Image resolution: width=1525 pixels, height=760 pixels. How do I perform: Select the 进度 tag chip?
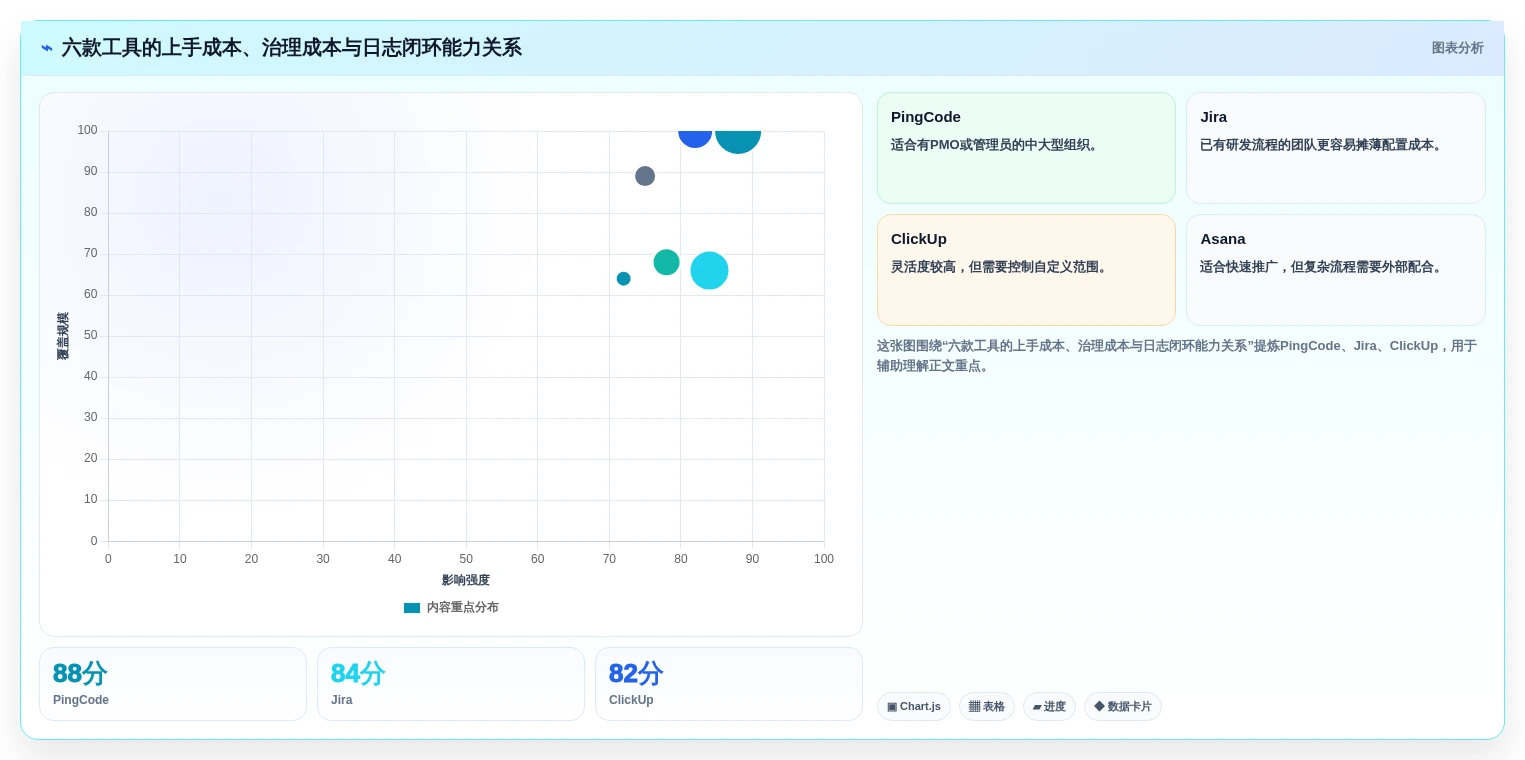pyautogui.click(x=1049, y=706)
